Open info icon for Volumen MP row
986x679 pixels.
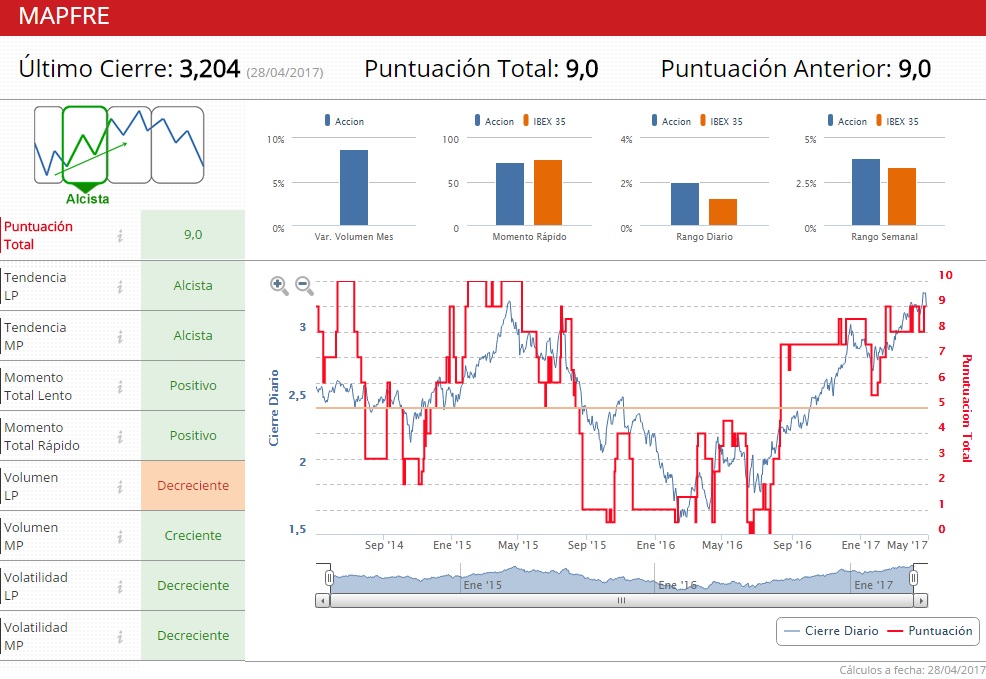(119, 537)
